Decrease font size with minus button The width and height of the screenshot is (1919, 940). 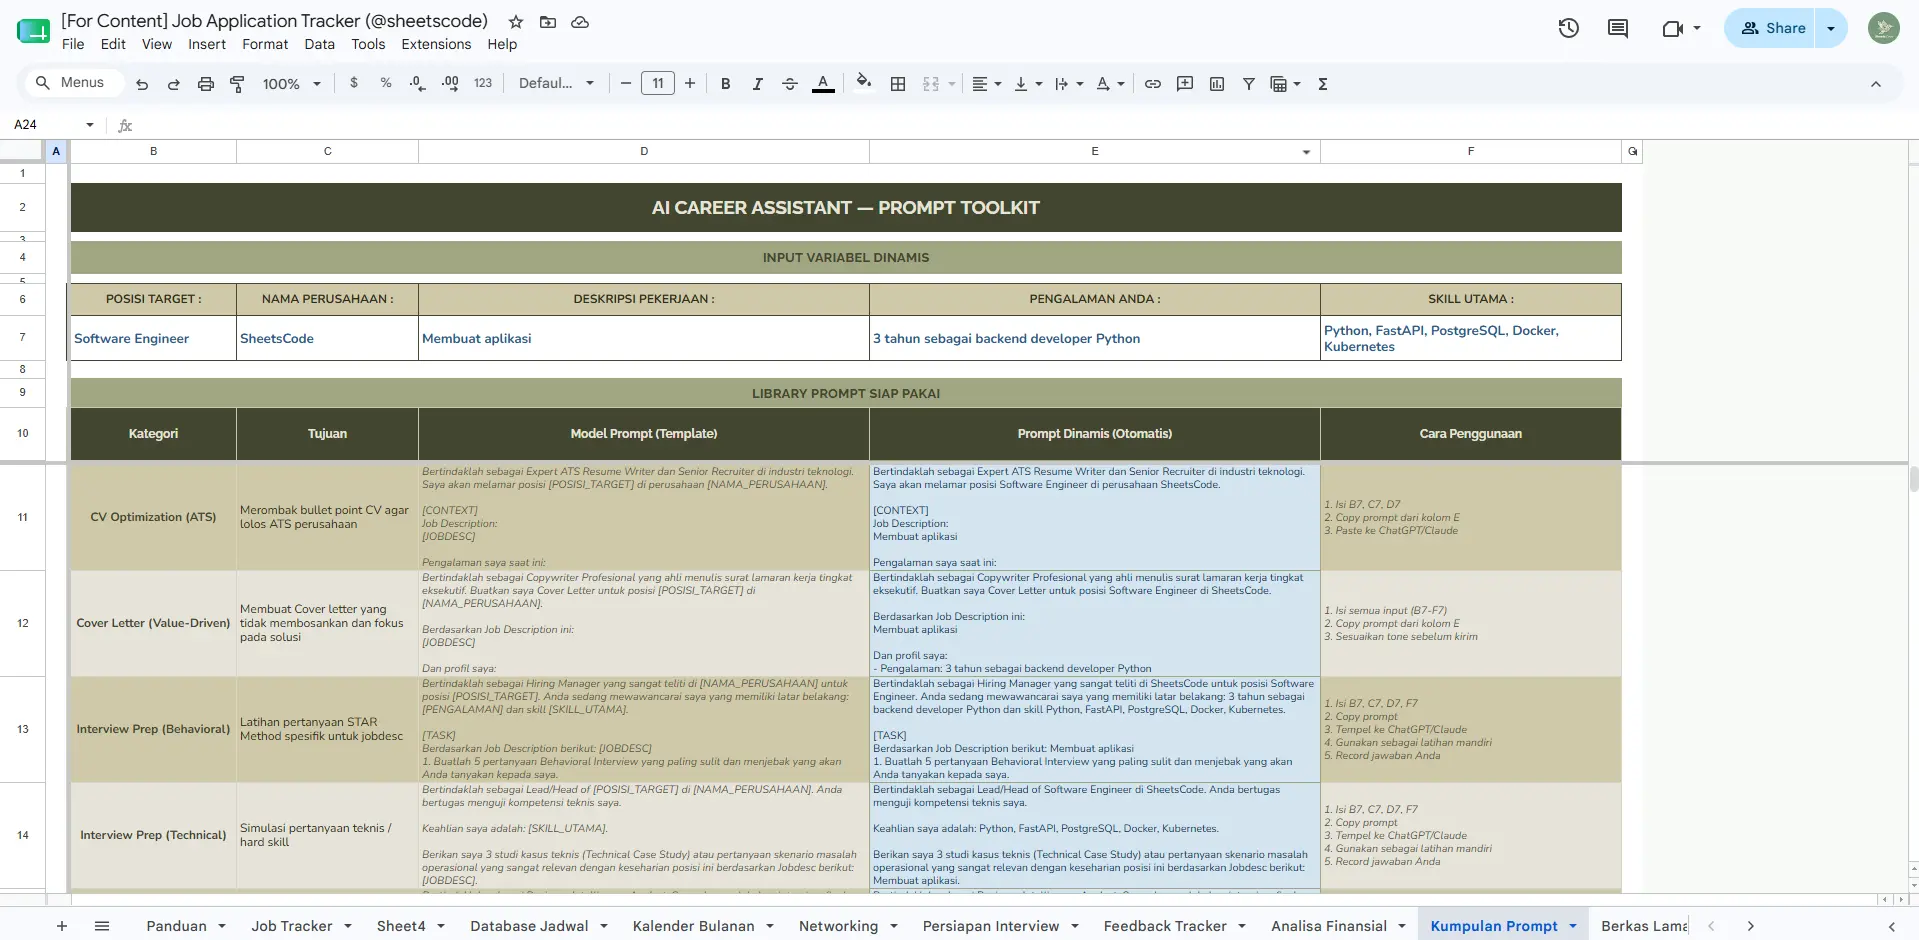tap(626, 83)
